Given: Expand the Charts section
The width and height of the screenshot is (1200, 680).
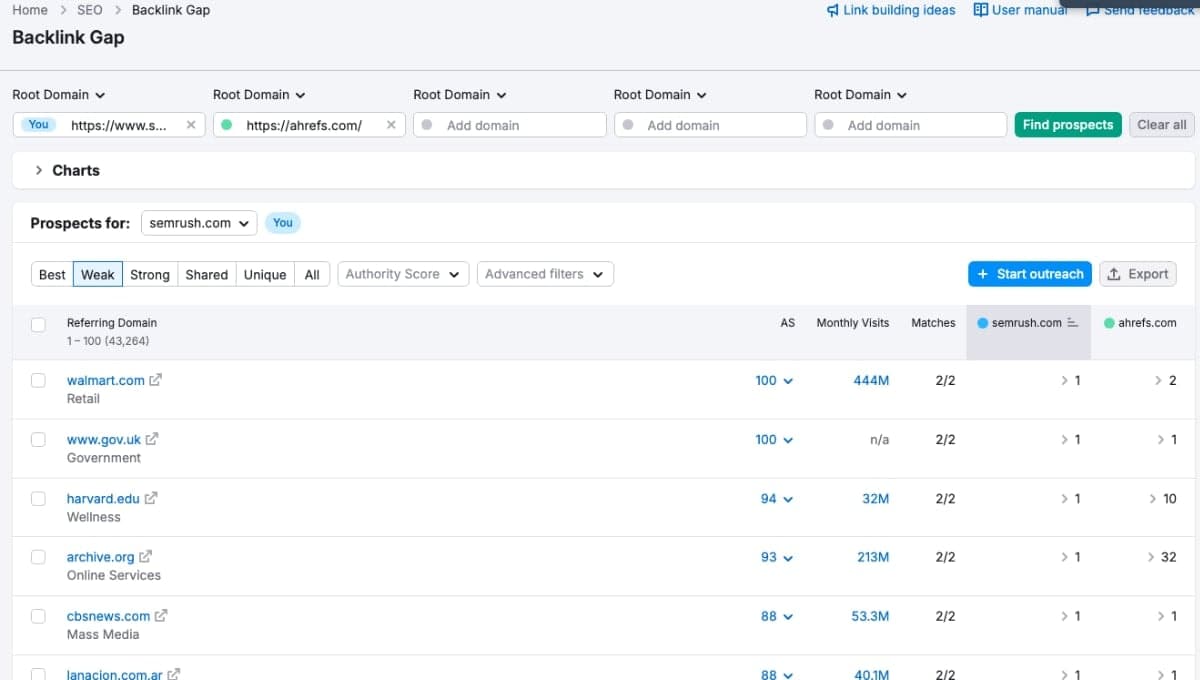Looking at the screenshot, I should (67, 170).
